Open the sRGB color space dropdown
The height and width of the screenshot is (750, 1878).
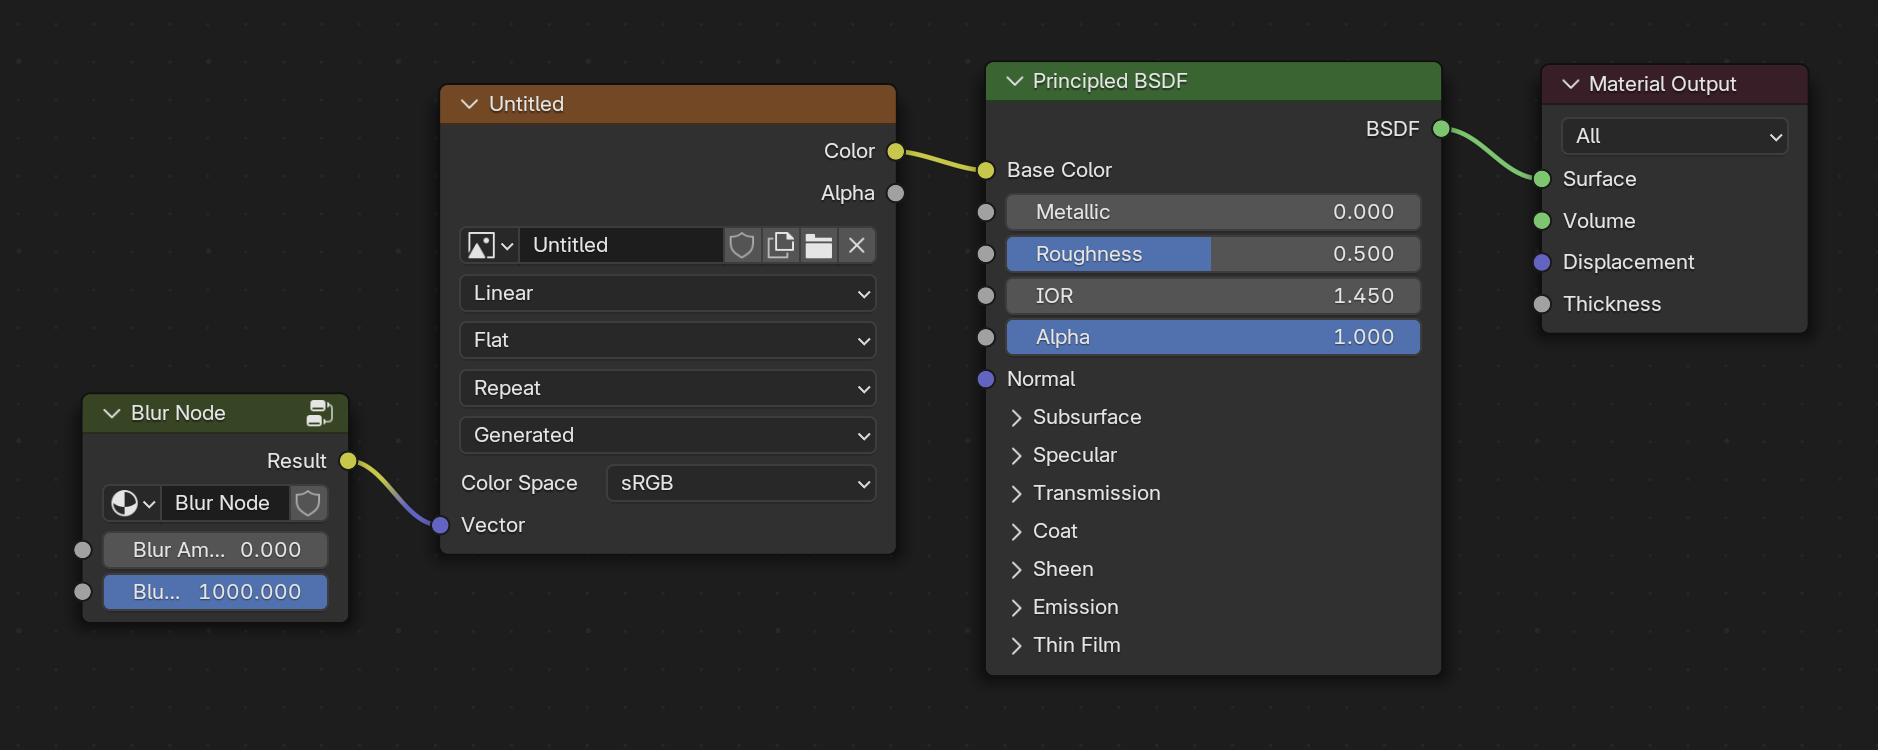(741, 483)
